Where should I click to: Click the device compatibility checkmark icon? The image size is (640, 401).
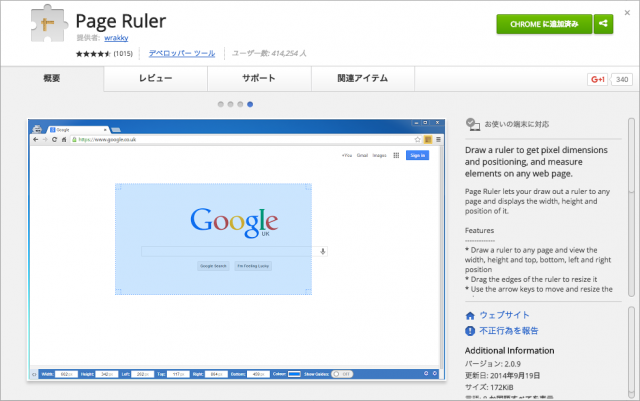pyautogui.click(x=472, y=125)
